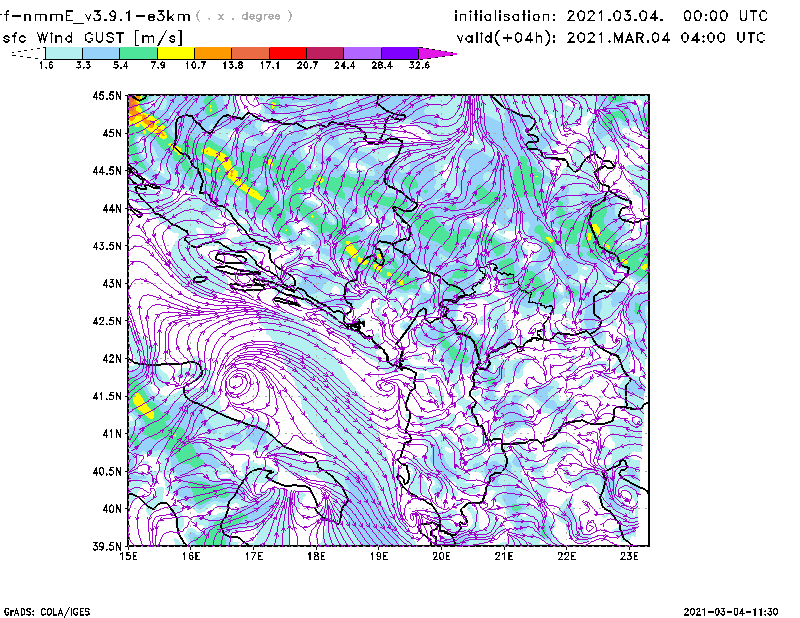This screenshot has width=800, height=618.
Task: Click the legend value 7.9
Action: (158, 65)
